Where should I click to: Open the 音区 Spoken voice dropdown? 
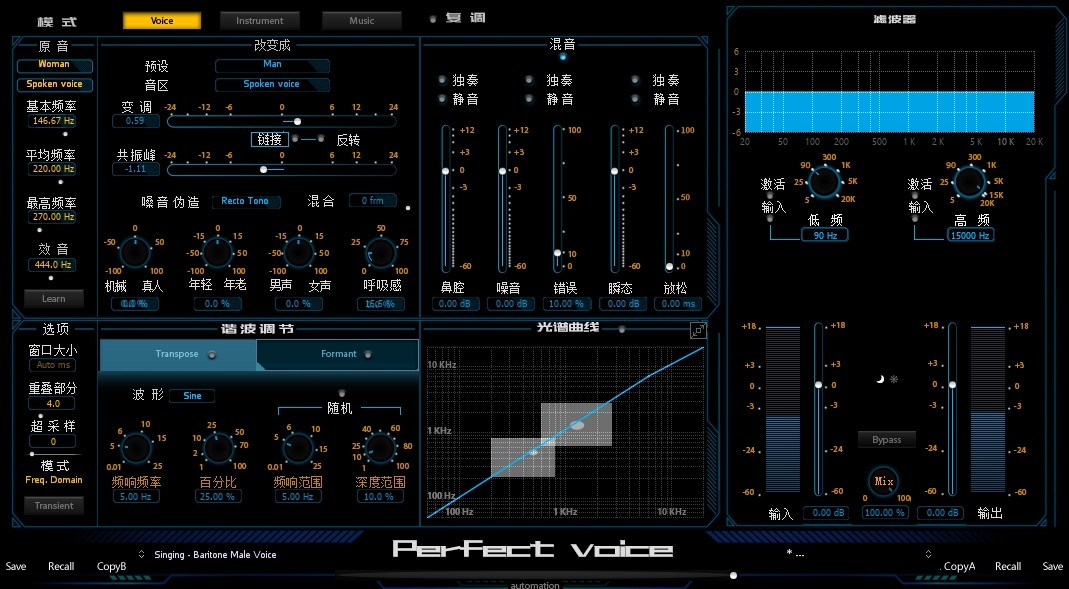(x=272, y=85)
